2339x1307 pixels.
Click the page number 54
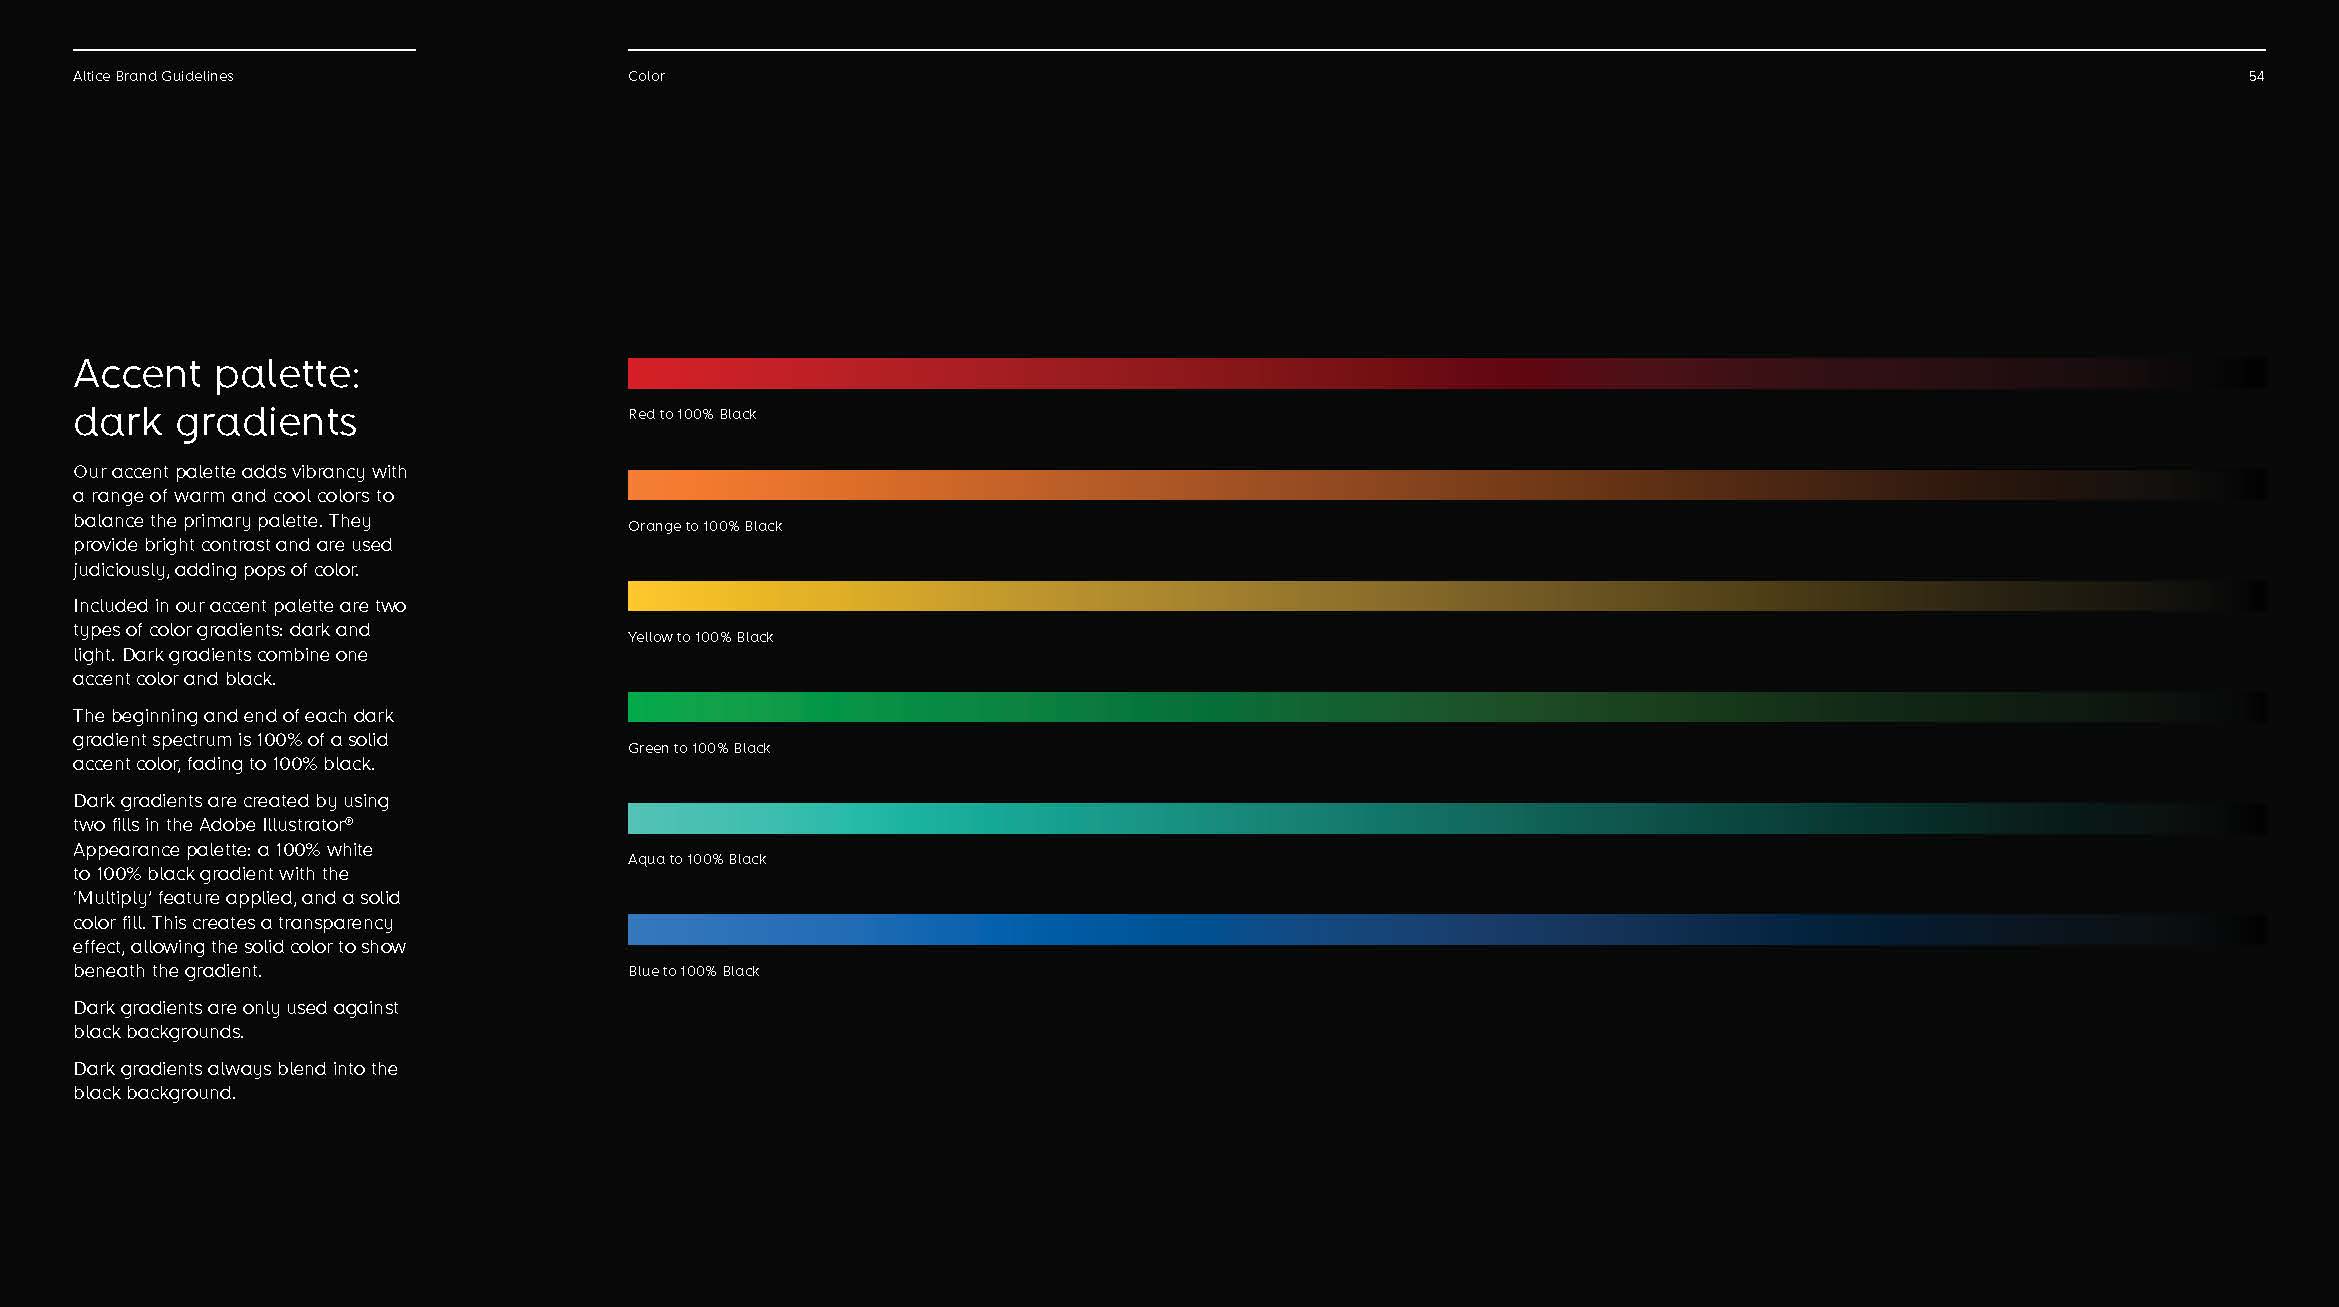click(x=2256, y=76)
